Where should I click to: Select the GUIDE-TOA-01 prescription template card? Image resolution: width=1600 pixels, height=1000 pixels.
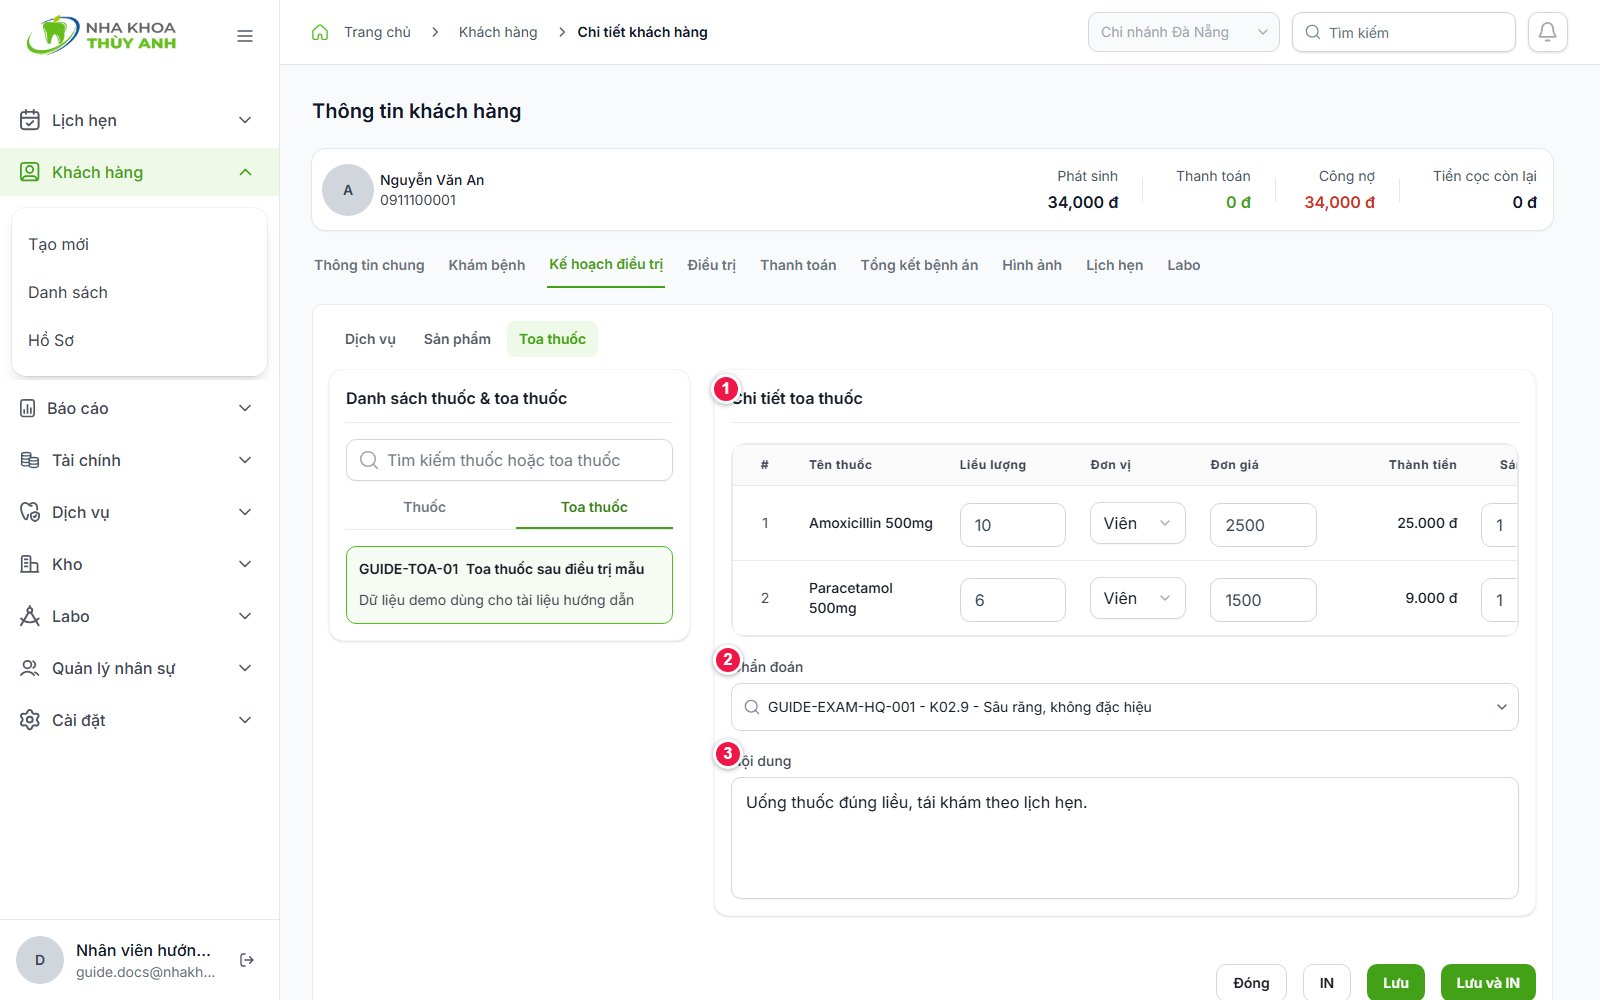509,585
